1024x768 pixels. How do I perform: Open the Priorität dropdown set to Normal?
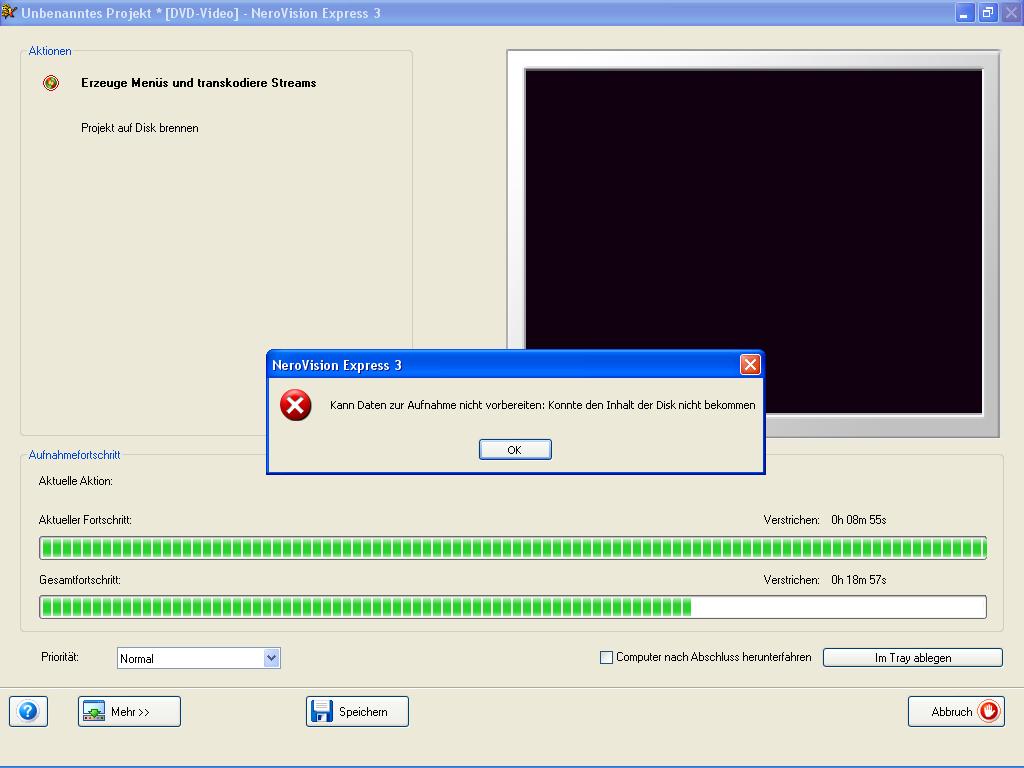click(199, 658)
